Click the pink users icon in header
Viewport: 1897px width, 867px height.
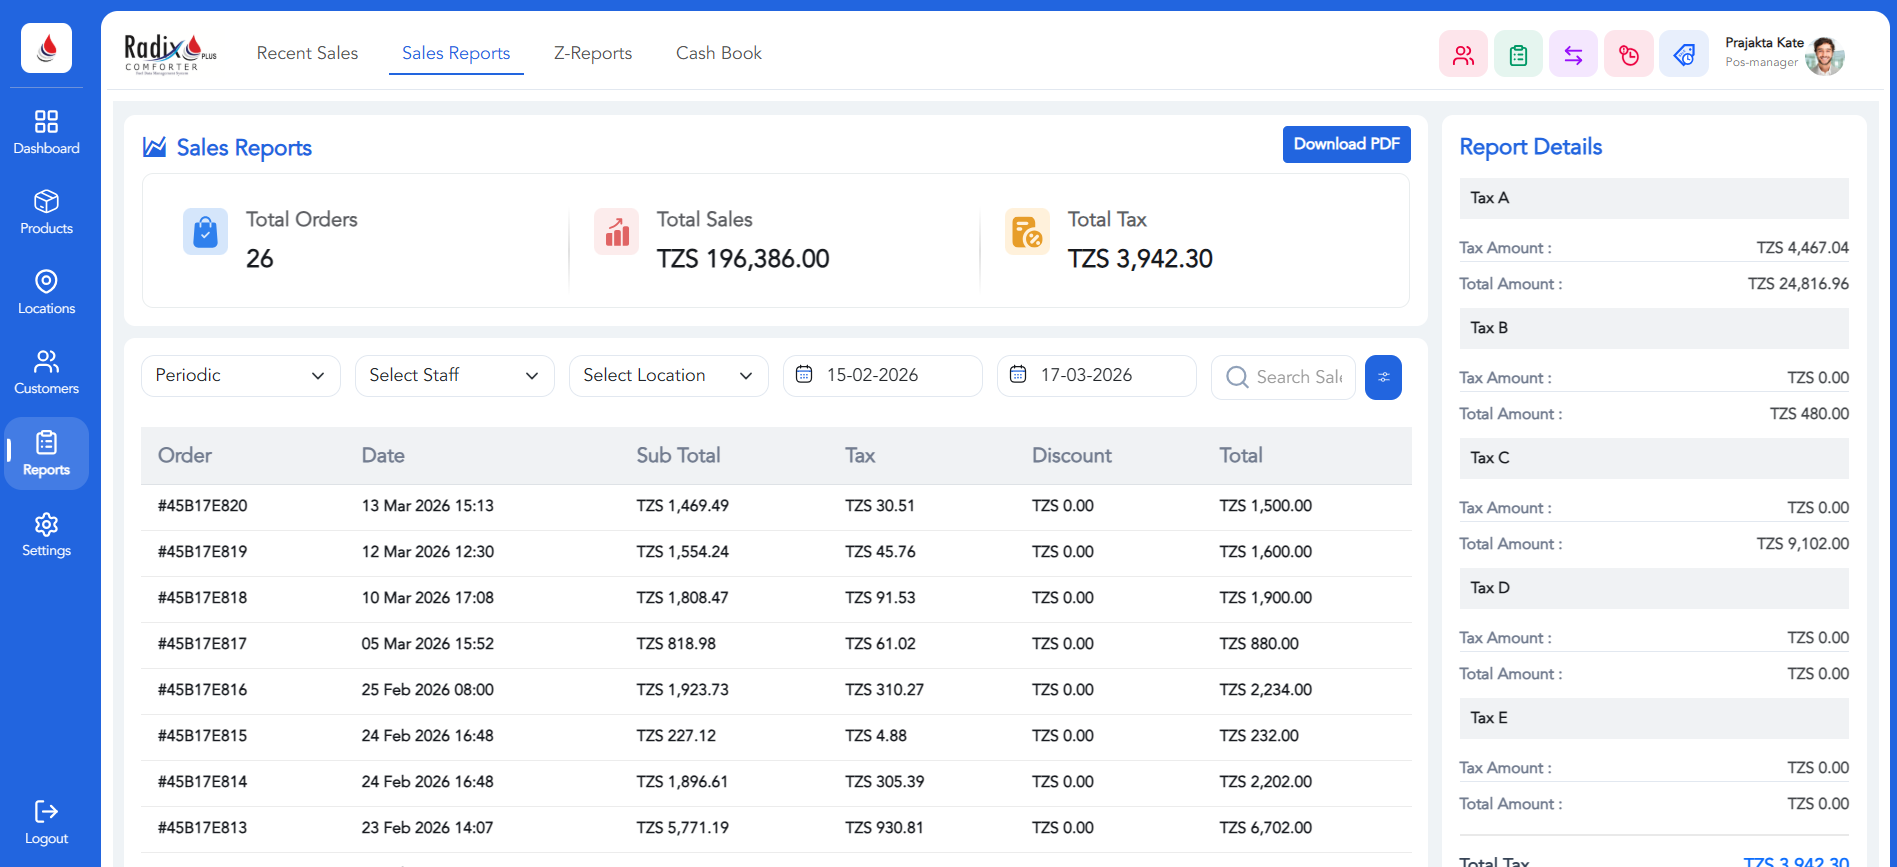[x=1463, y=55]
